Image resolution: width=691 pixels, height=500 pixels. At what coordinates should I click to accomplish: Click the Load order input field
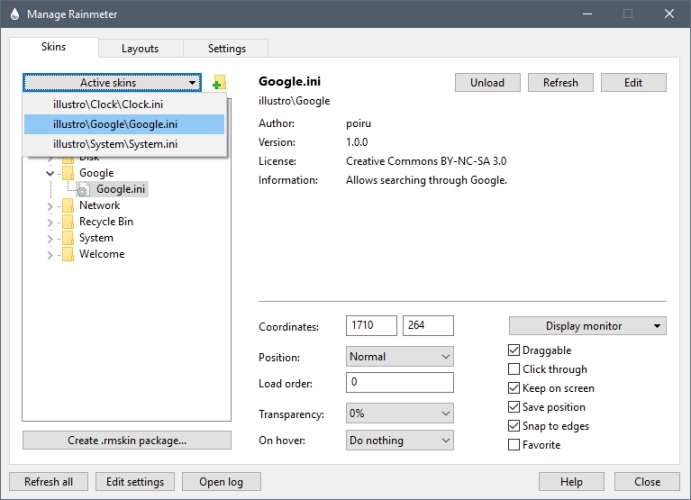click(400, 382)
